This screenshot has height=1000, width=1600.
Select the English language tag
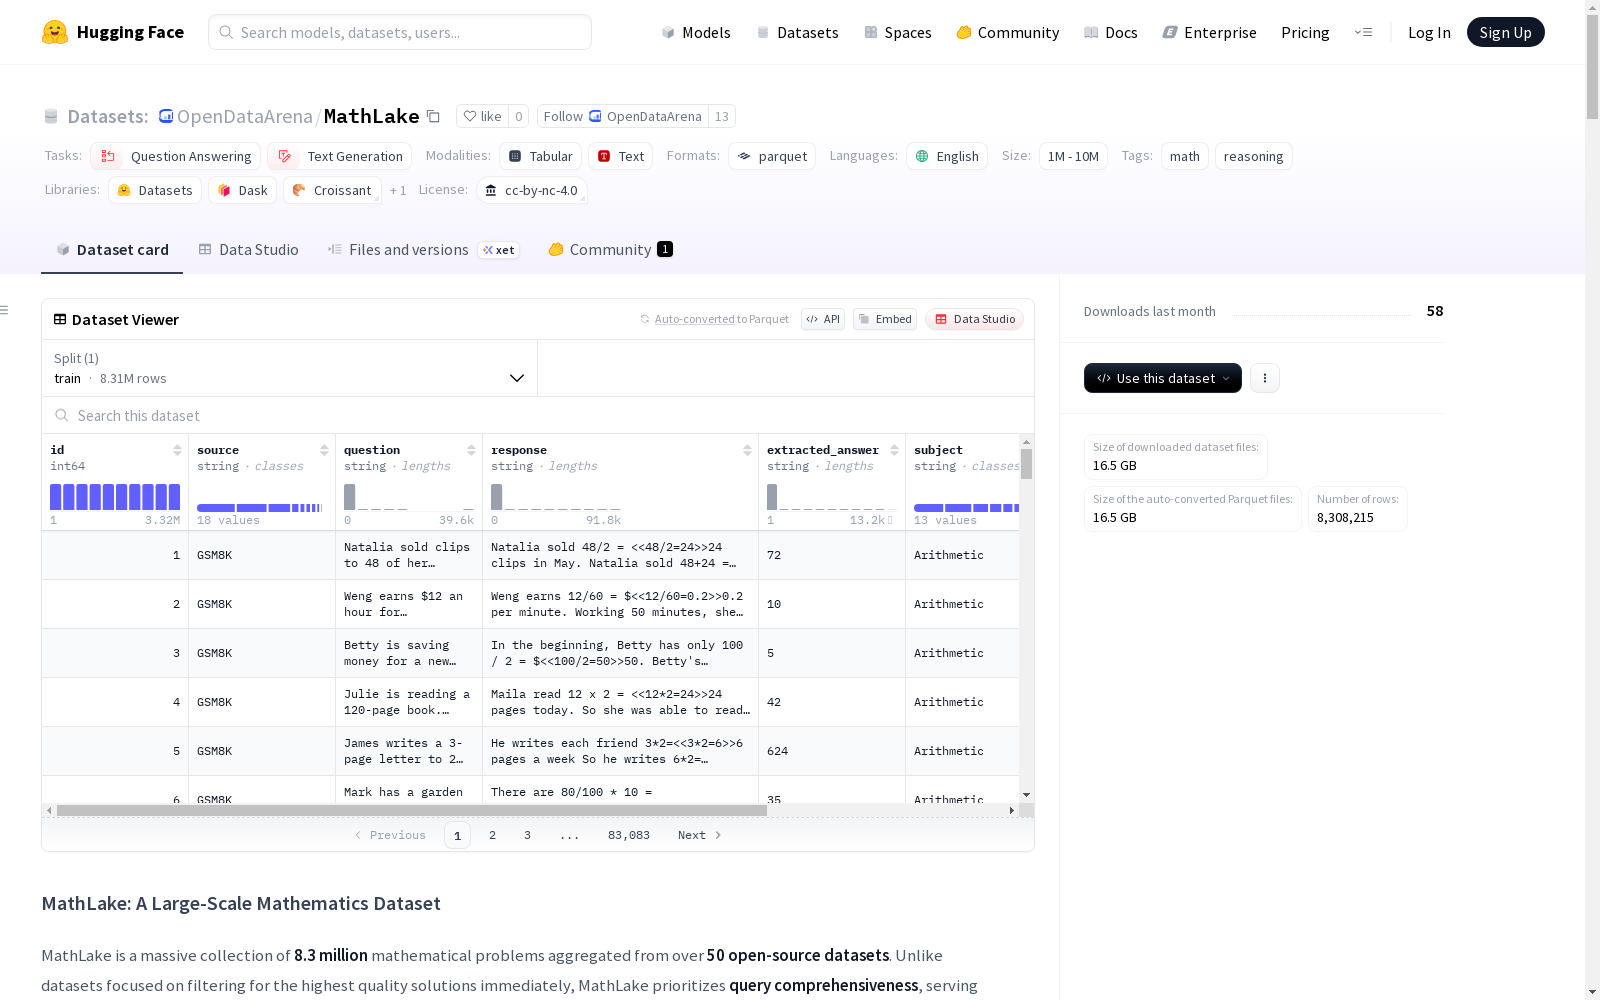click(947, 156)
